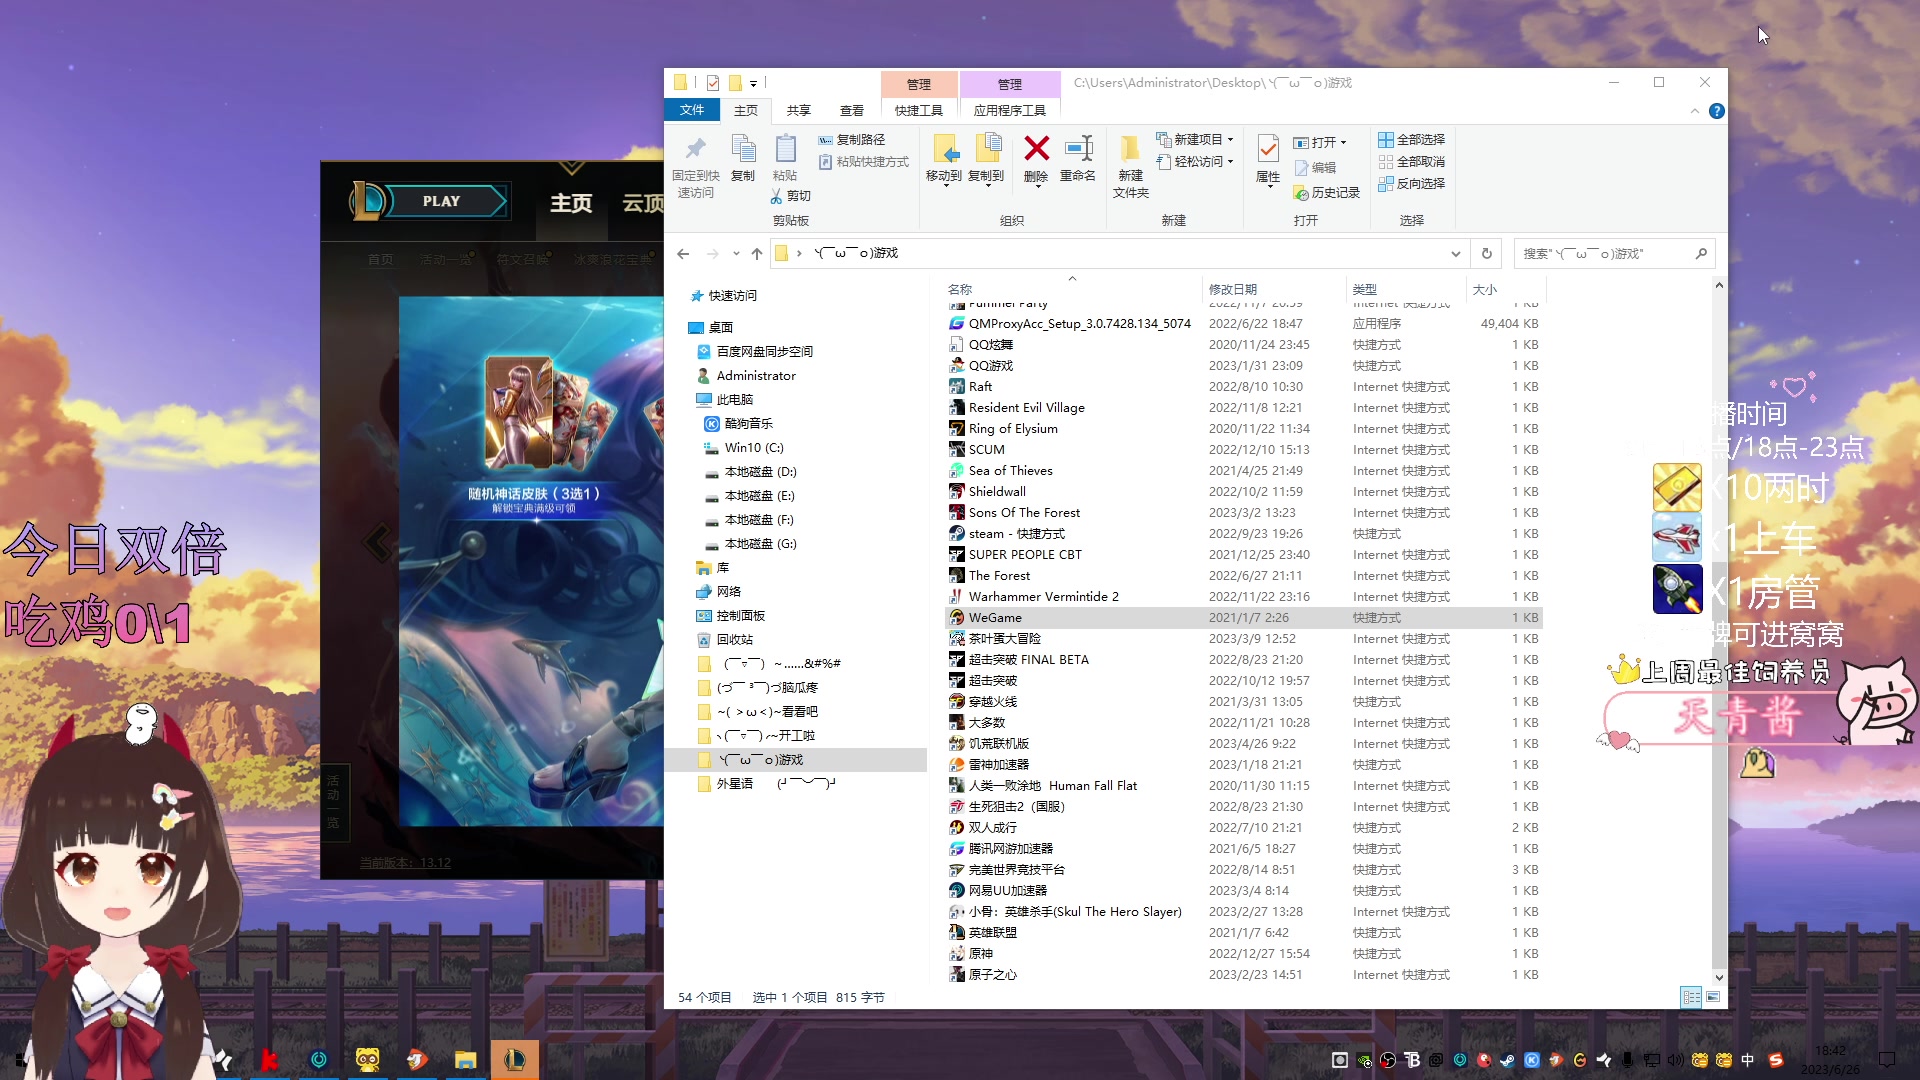Open Application Tools (应用程序工具) tab
The width and height of the screenshot is (1920, 1080).
click(x=1010, y=110)
